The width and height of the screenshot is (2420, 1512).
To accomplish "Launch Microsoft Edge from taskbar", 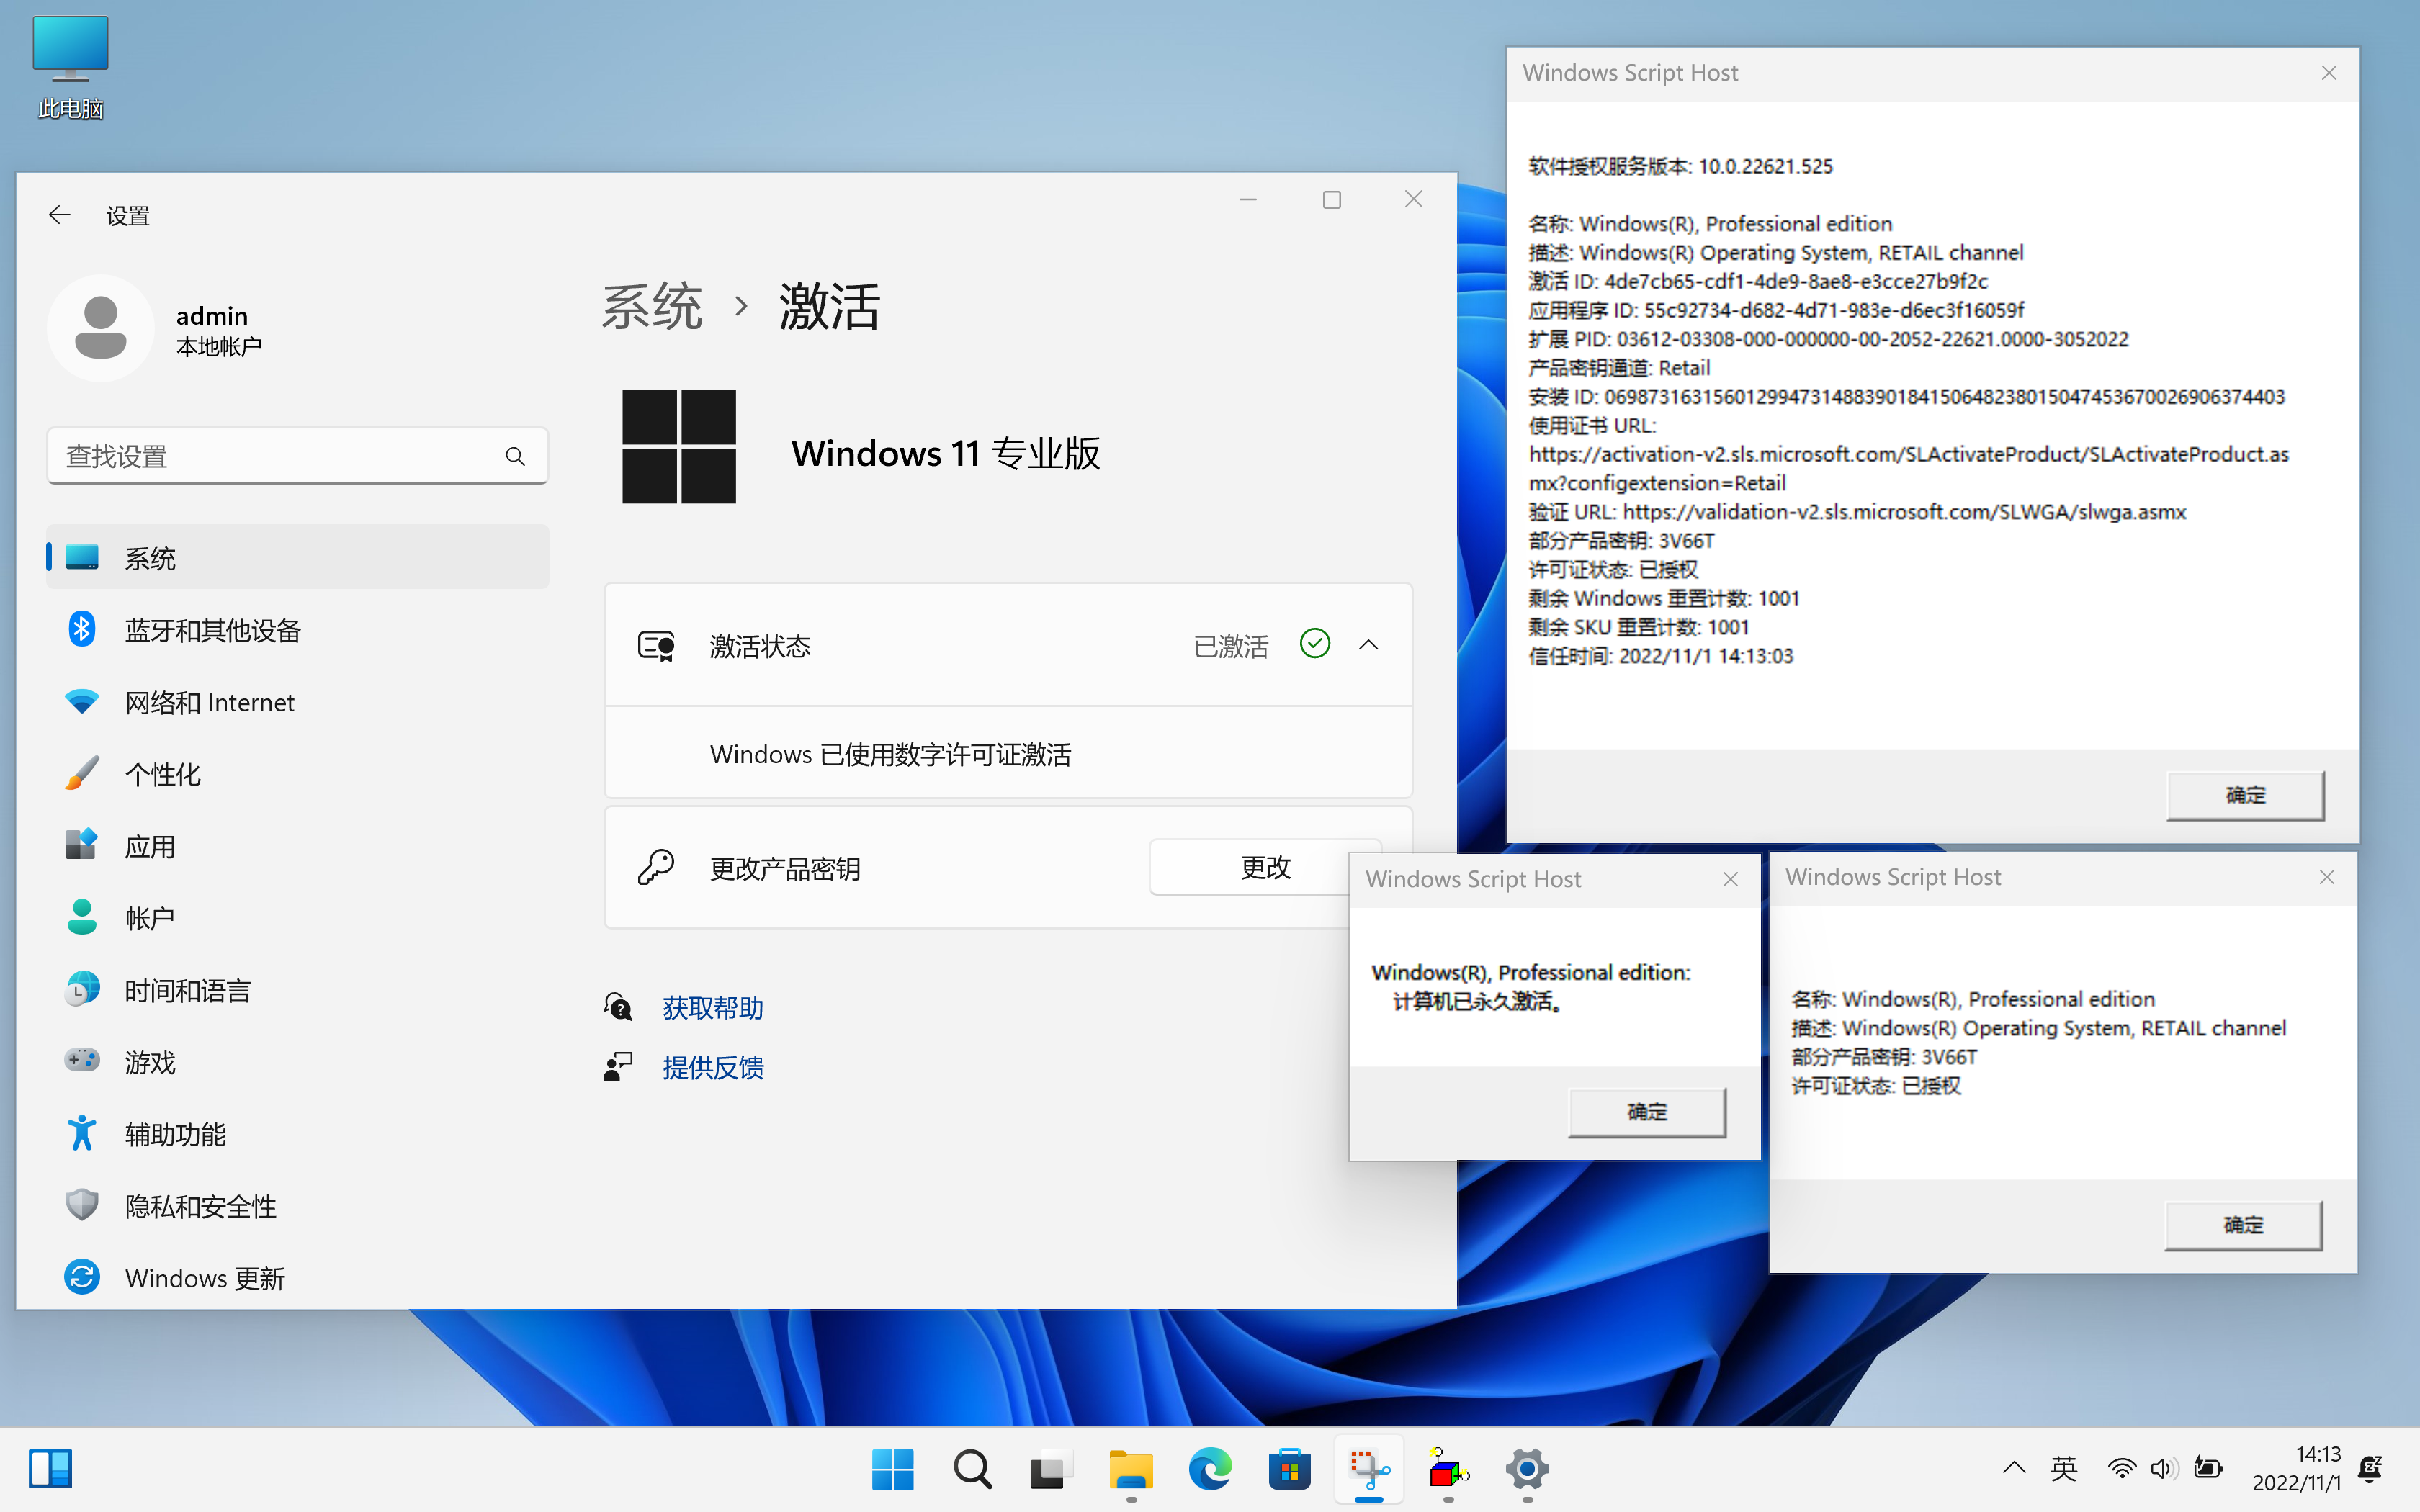I will (x=1210, y=1469).
